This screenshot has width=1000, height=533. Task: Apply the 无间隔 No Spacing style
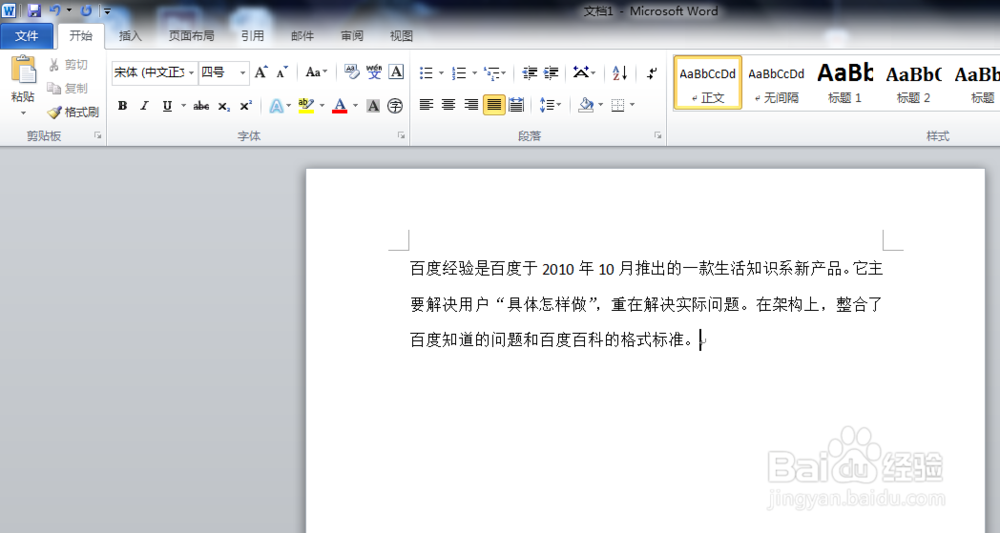776,82
